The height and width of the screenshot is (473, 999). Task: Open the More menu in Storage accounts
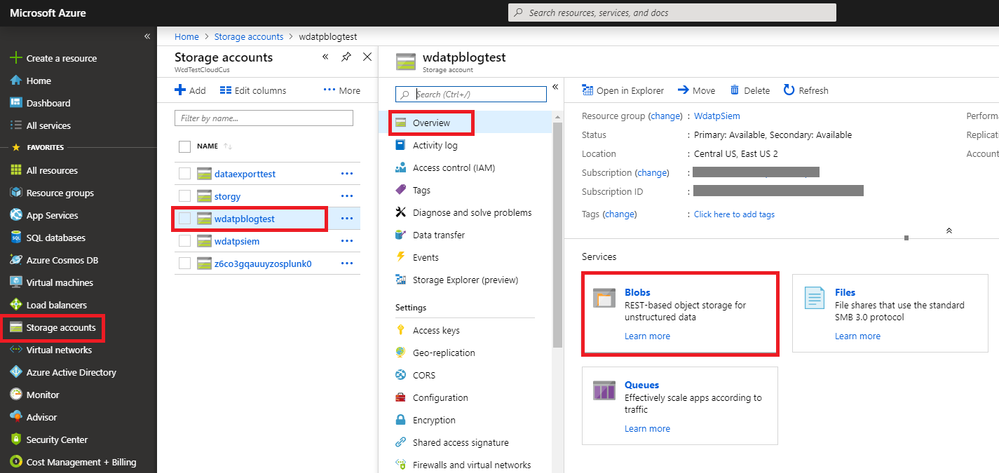pyautogui.click(x=342, y=91)
